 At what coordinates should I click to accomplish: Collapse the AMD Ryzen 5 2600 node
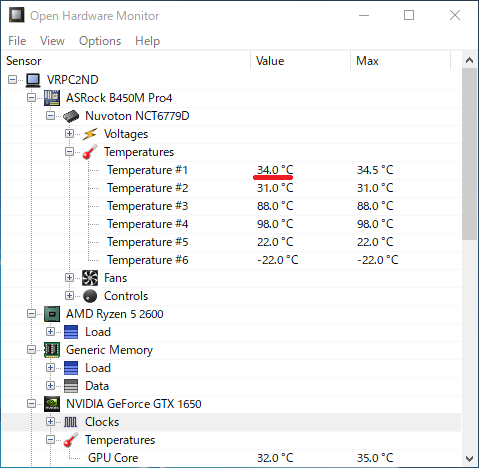pyautogui.click(x=31, y=314)
